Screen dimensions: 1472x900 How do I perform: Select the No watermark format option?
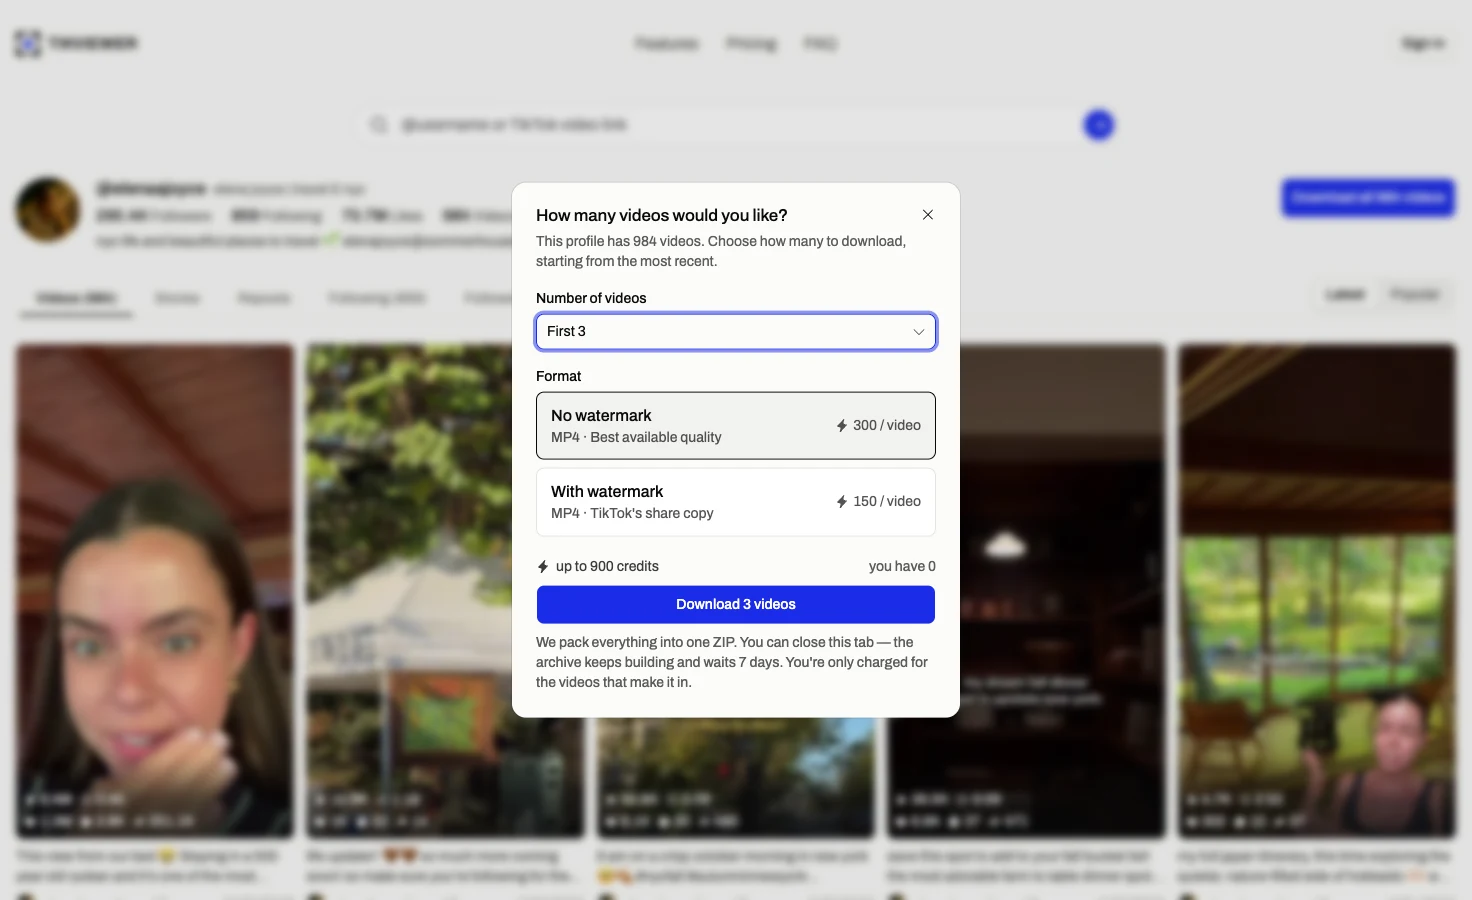pyautogui.click(x=736, y=426)
